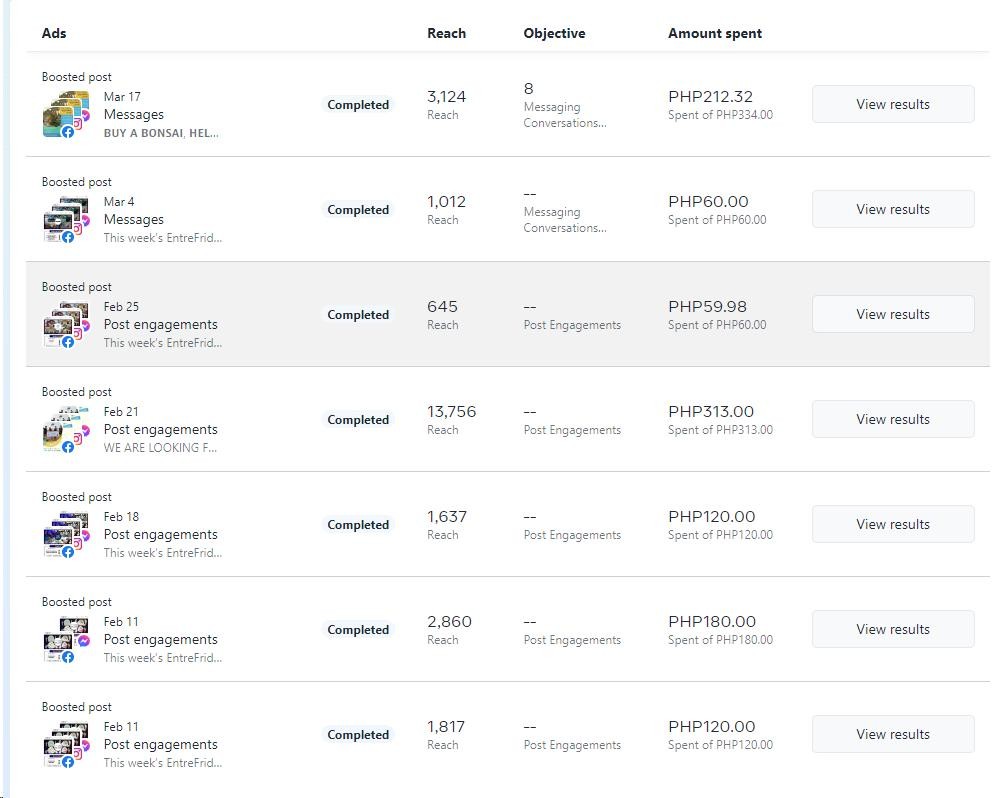
Task: View results for the Mar 17 Messages ad
Action: point(892,104)
